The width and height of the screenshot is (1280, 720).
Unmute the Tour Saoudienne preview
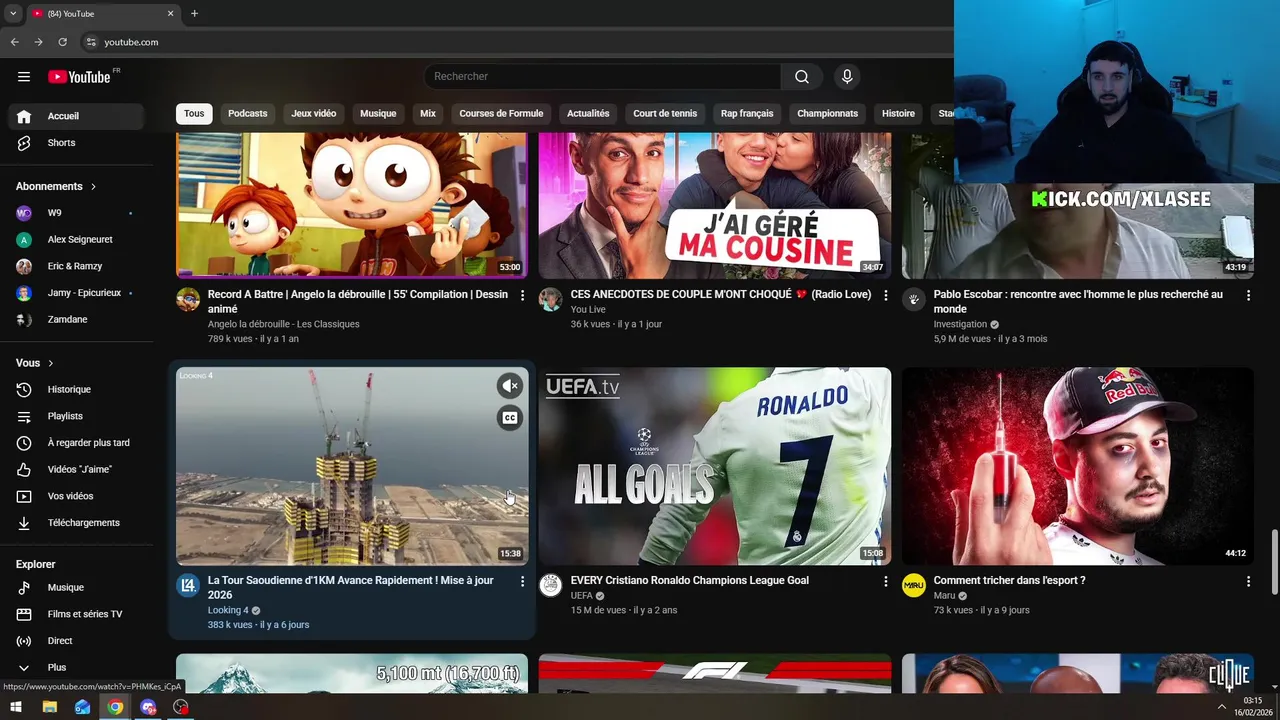click(510, 386)
